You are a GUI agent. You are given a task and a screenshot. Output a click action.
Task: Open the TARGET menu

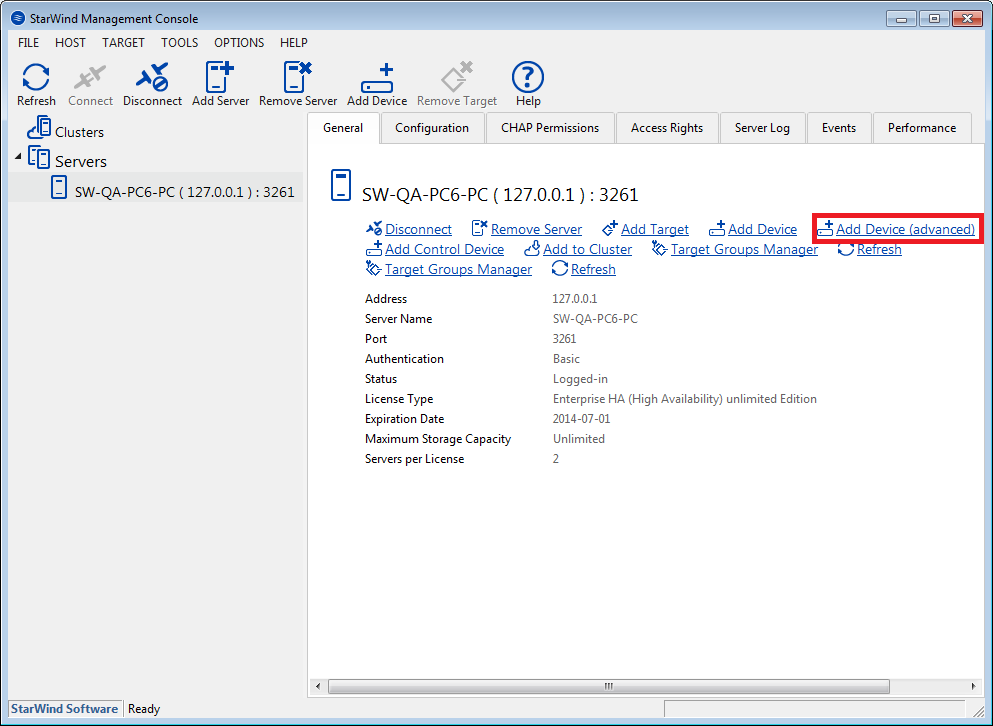tap(123, 42)
